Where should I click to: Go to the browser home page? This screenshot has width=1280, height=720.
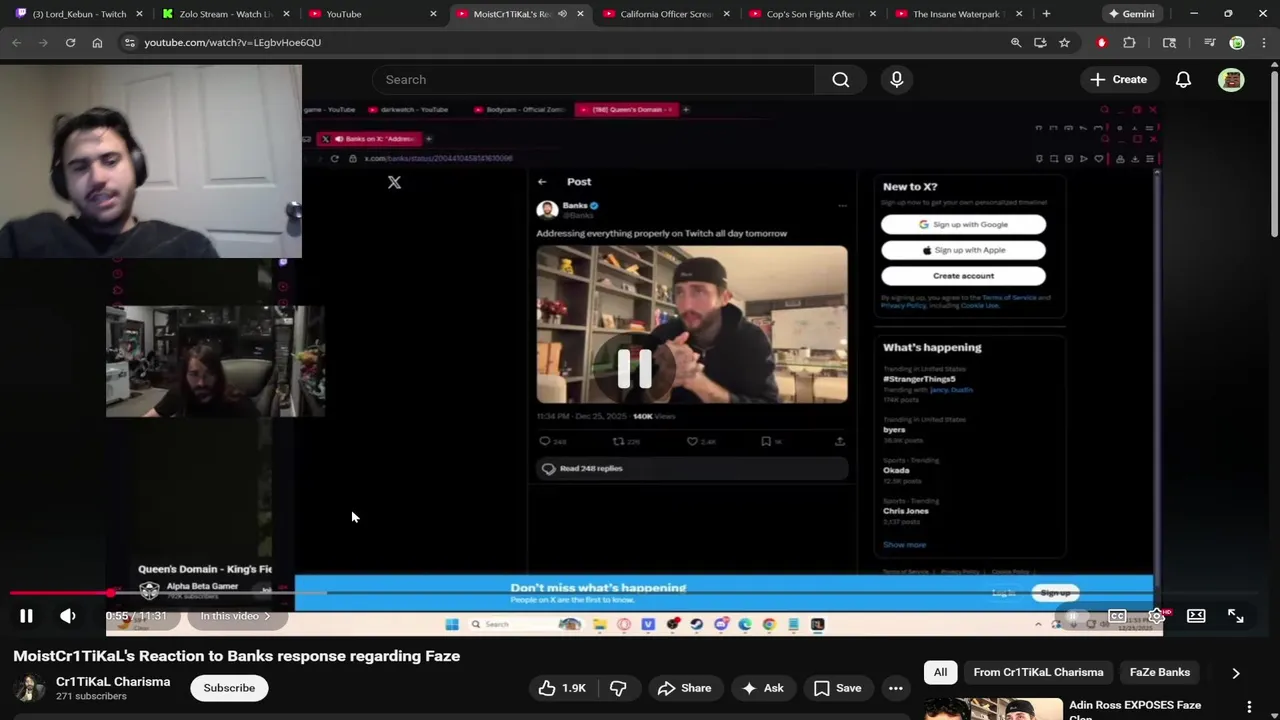[x=97, y=43]
